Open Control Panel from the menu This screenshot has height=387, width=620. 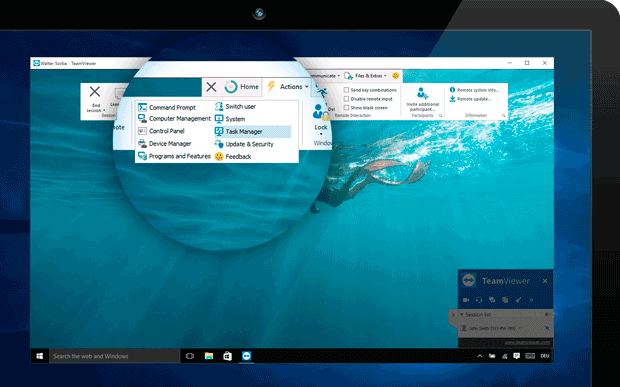(161, 131)
